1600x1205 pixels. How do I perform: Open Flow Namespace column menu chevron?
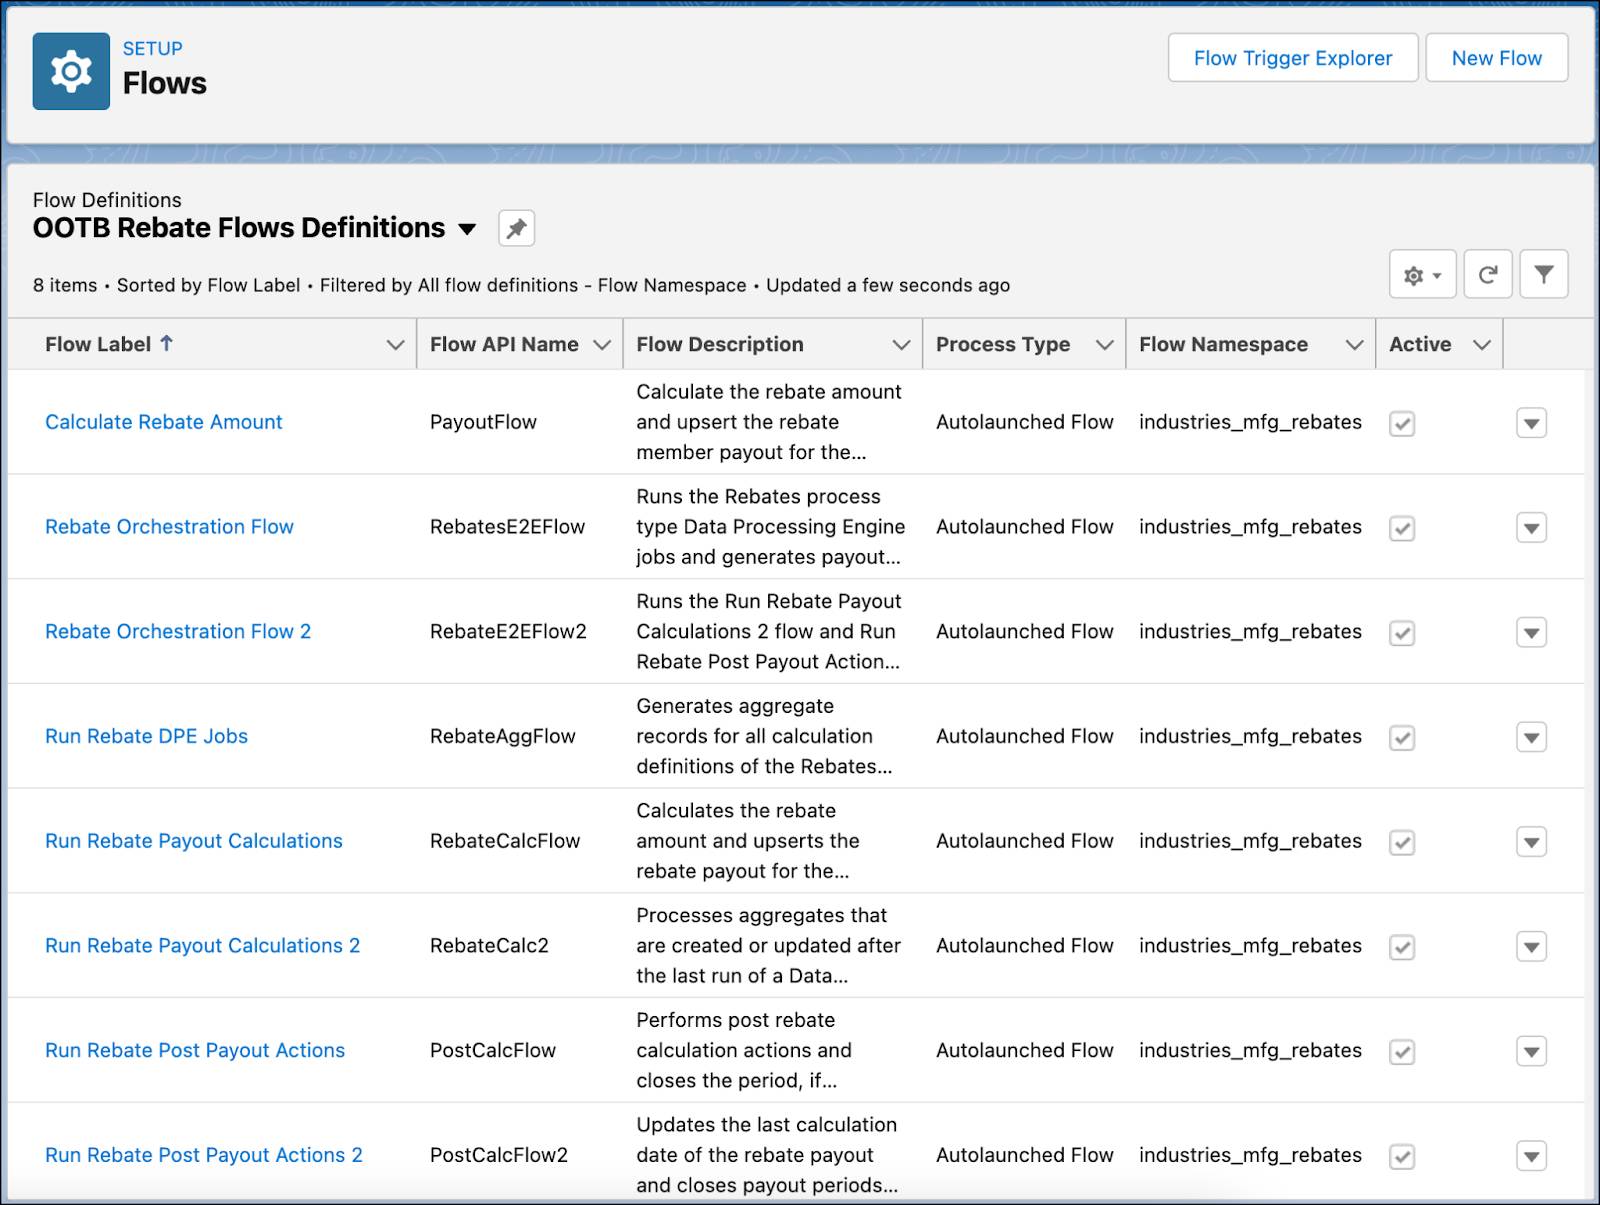(x=1354, y=345)
